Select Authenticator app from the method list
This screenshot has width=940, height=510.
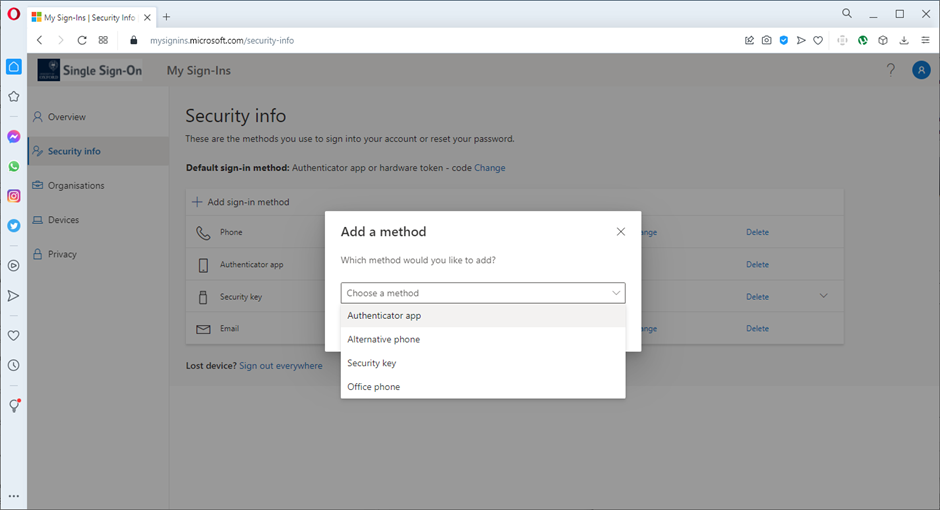(384, 315)
